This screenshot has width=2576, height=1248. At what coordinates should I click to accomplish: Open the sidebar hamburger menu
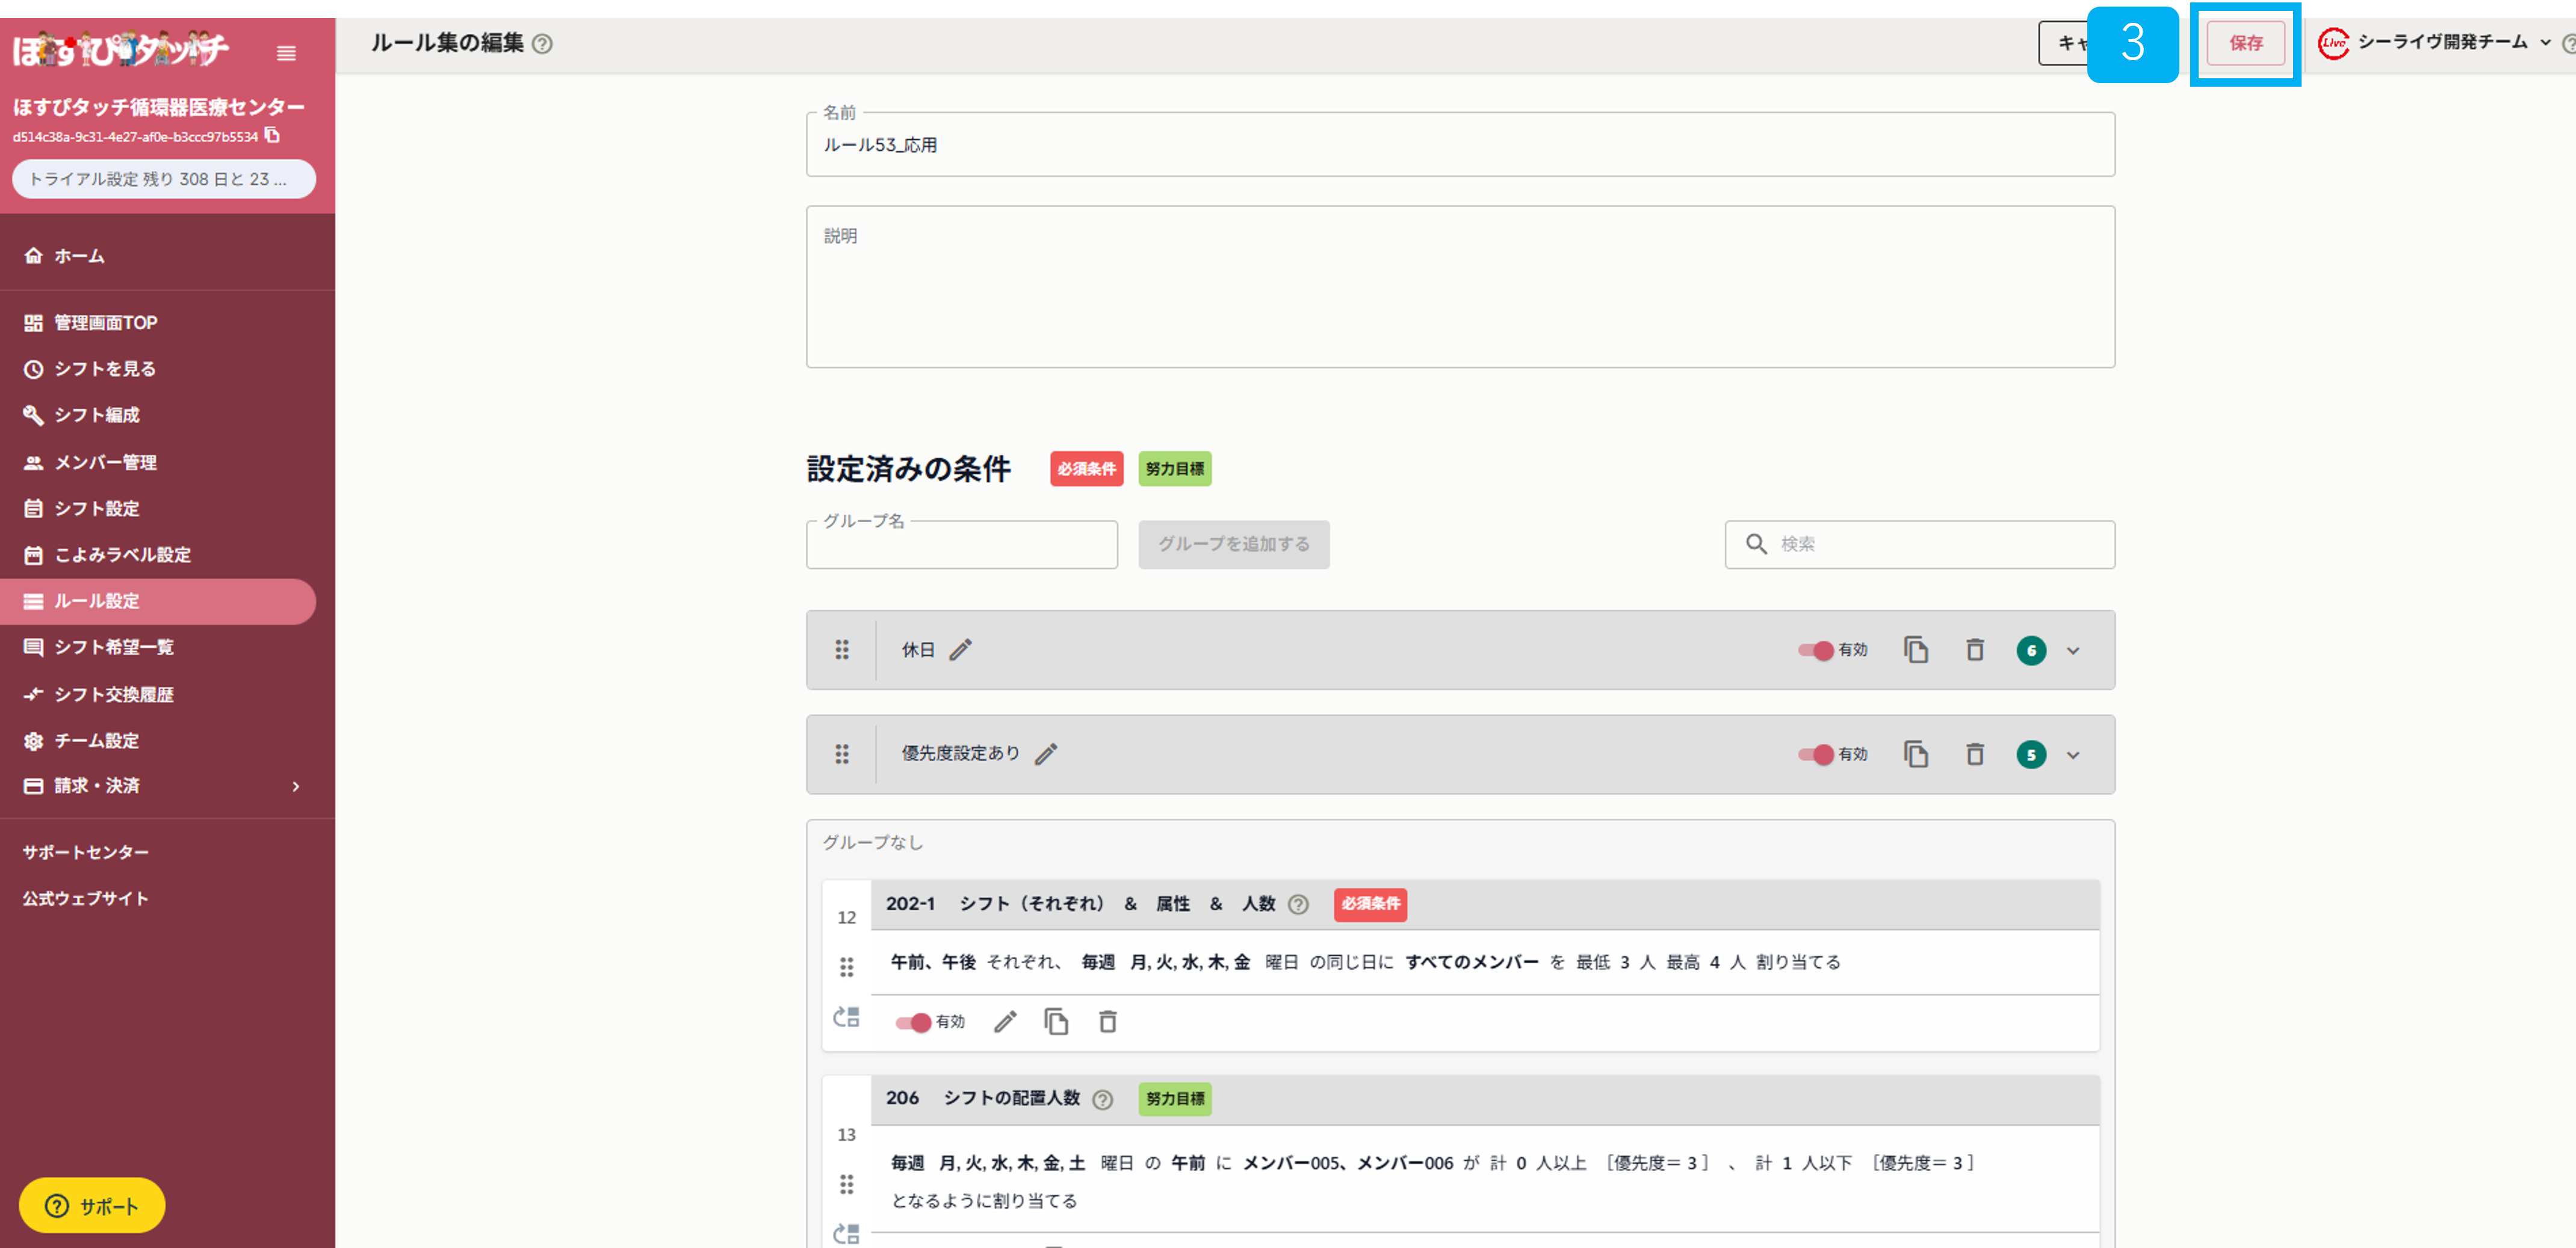point(287,53)
